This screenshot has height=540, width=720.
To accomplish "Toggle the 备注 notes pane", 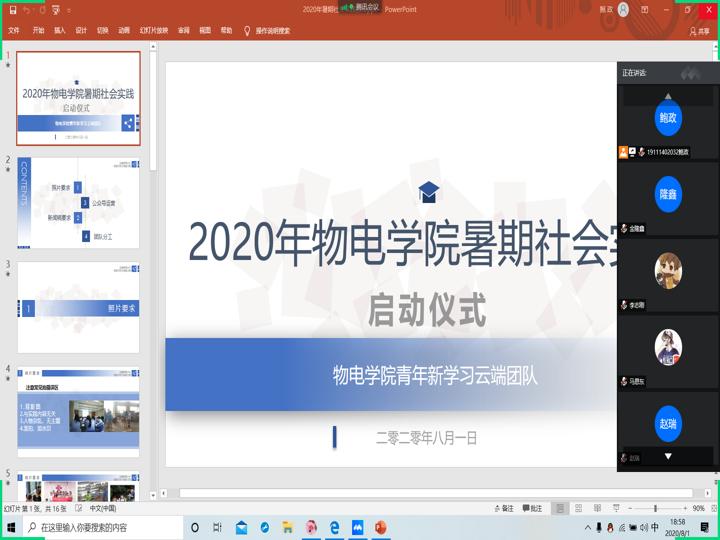I will 505,508.
